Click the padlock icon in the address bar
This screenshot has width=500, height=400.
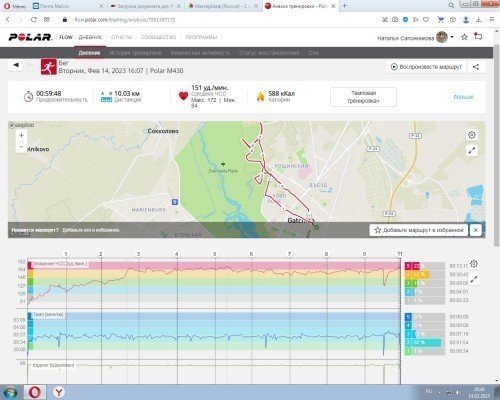(x=65, y=20)
